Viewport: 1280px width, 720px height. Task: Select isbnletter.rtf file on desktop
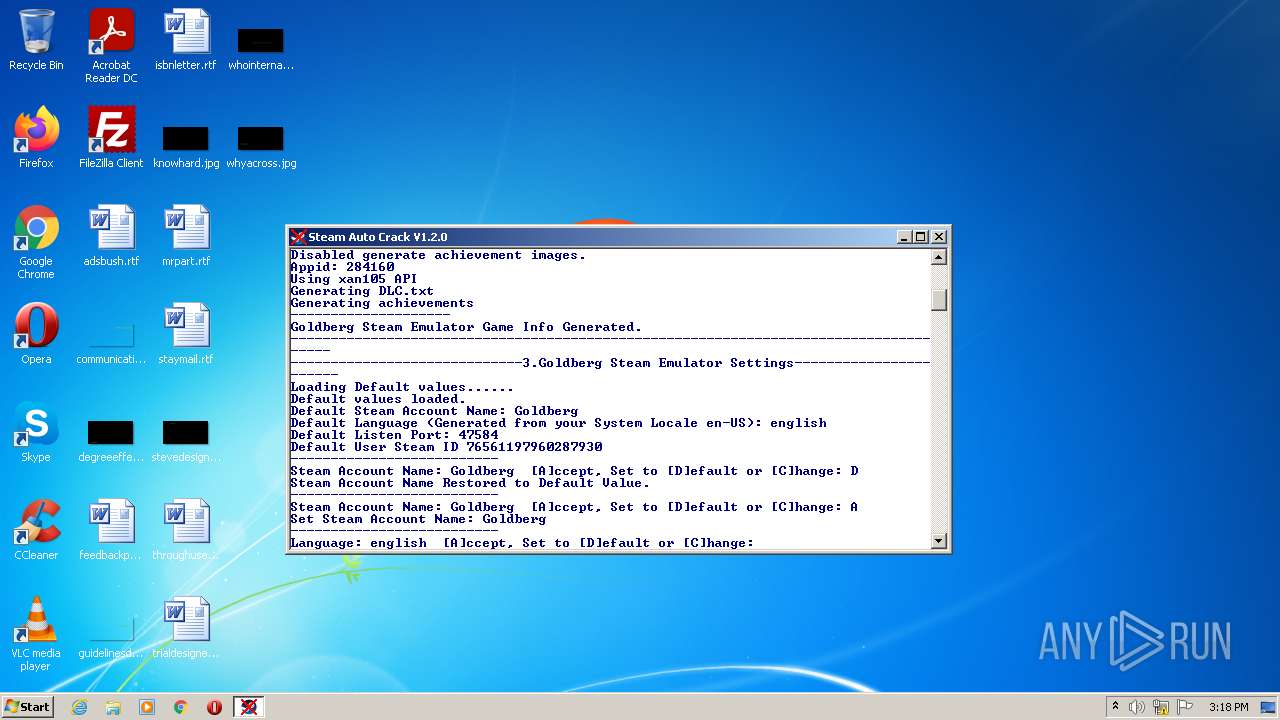tap(186, 40)
